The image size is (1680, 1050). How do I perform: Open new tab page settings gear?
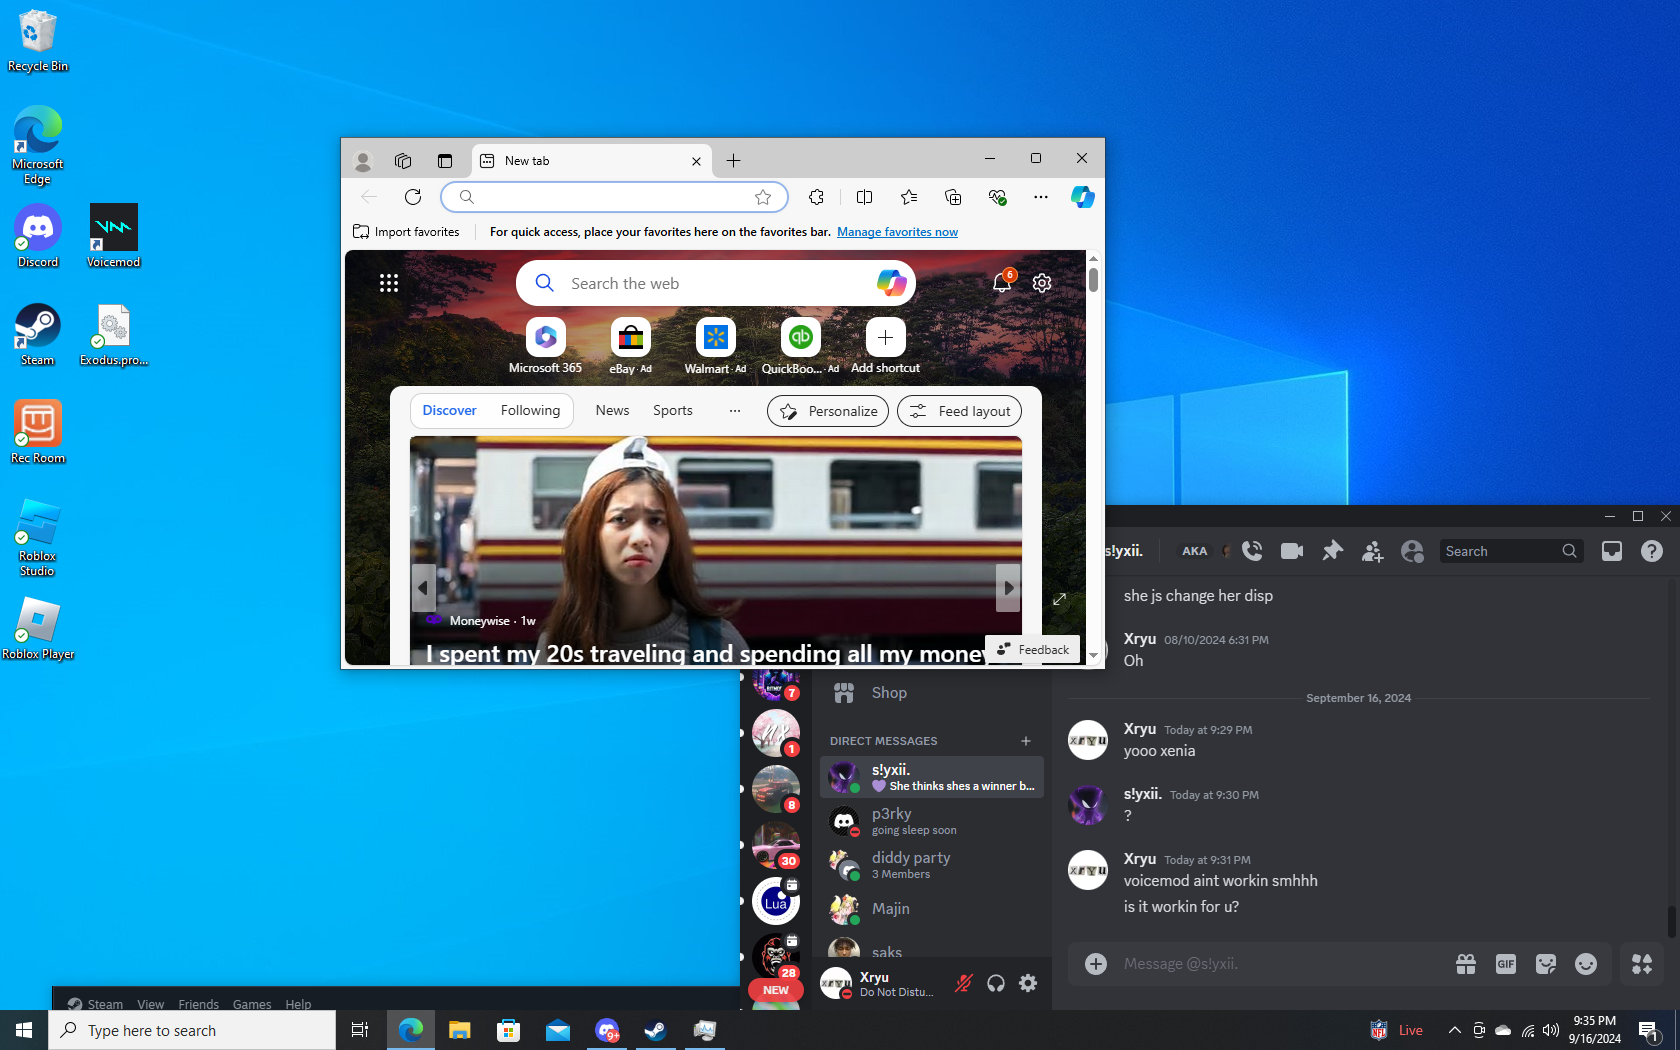coord(1042,283)
